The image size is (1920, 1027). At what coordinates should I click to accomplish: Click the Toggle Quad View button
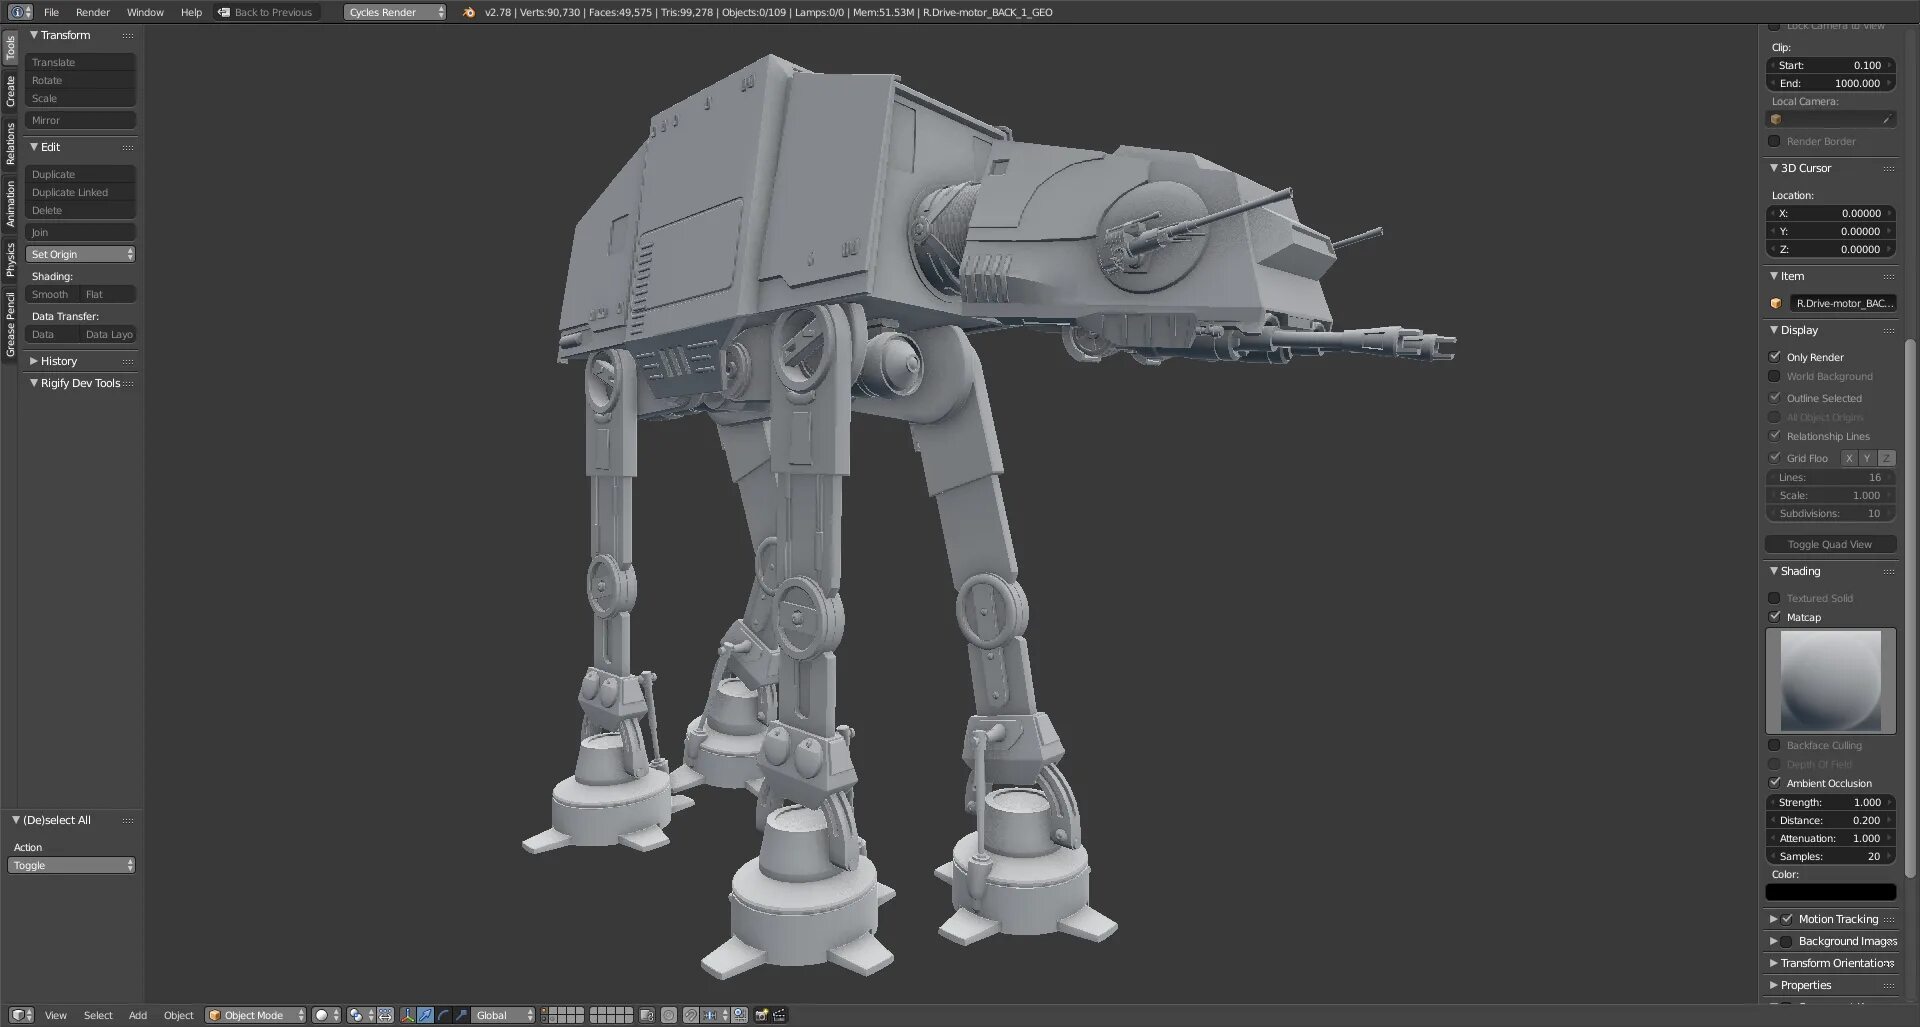pos(1830,544)
